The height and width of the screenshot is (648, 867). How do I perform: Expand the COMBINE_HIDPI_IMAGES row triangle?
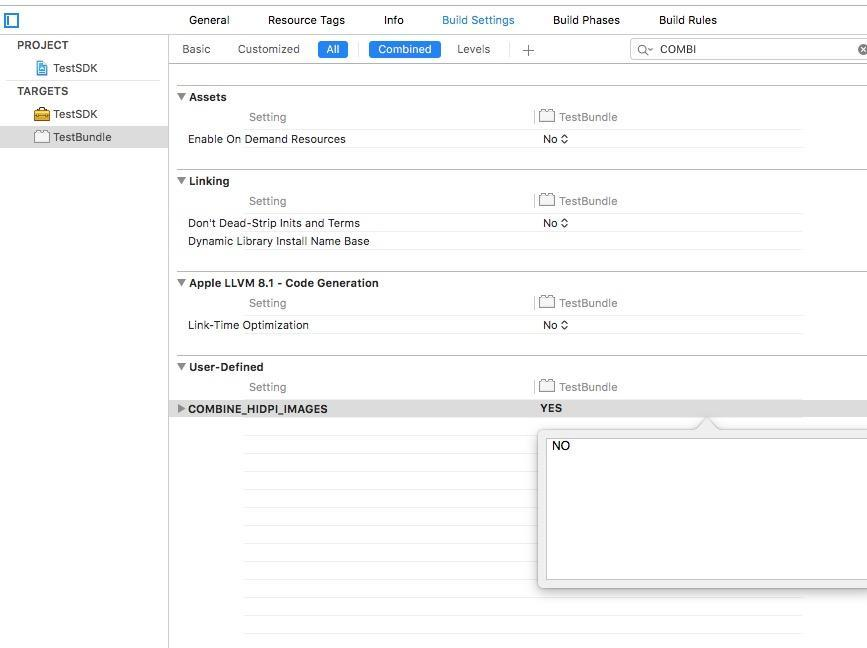[181, 409]
